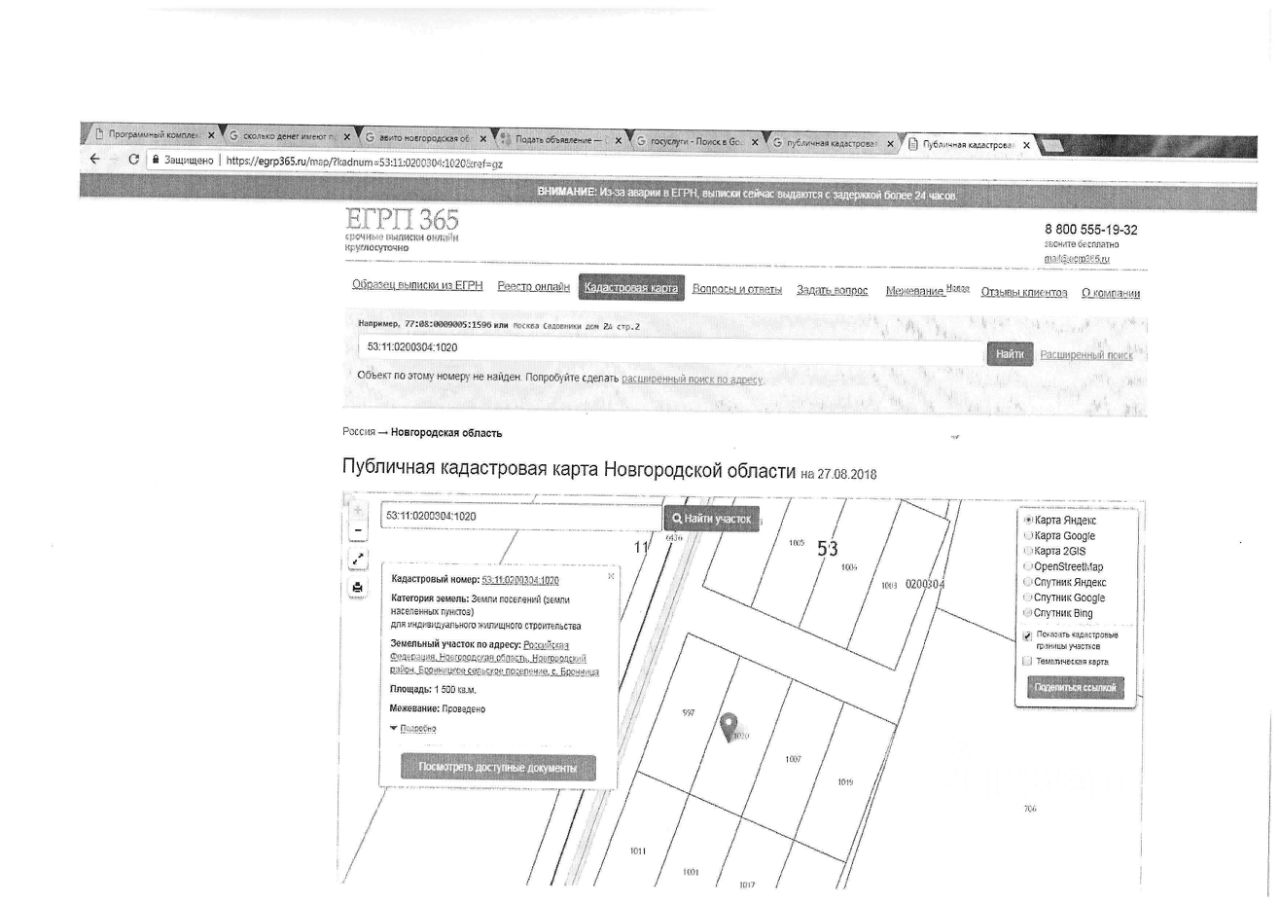
Task: Open the map in fullscreen mode
Action: click(357, 558)
